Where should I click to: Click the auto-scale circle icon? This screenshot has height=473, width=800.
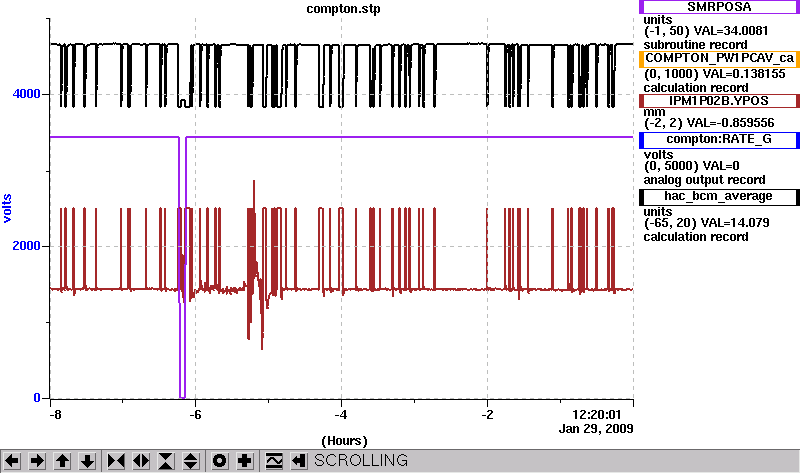[x=219, y=461]
